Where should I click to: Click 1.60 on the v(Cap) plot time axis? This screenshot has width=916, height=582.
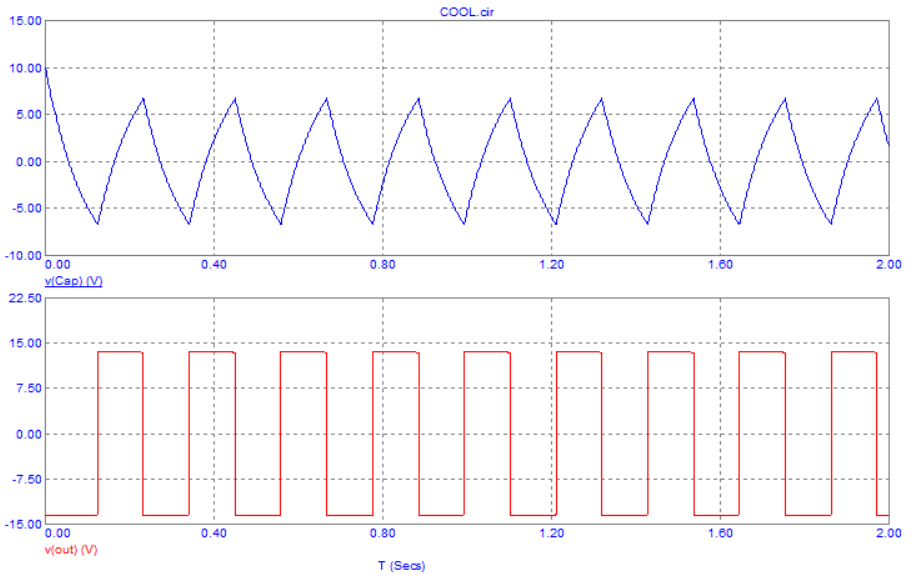pyautogui.click(x=720, y=265)
